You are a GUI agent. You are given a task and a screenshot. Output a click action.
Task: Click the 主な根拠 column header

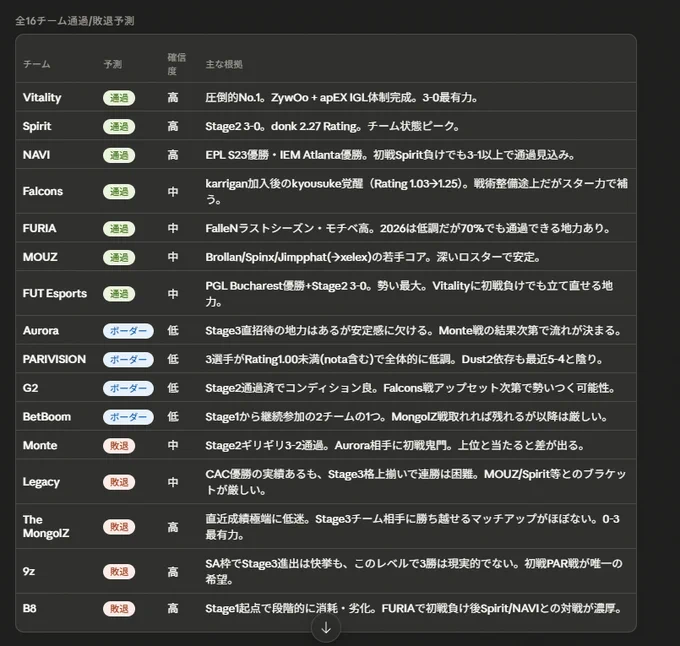224,64
